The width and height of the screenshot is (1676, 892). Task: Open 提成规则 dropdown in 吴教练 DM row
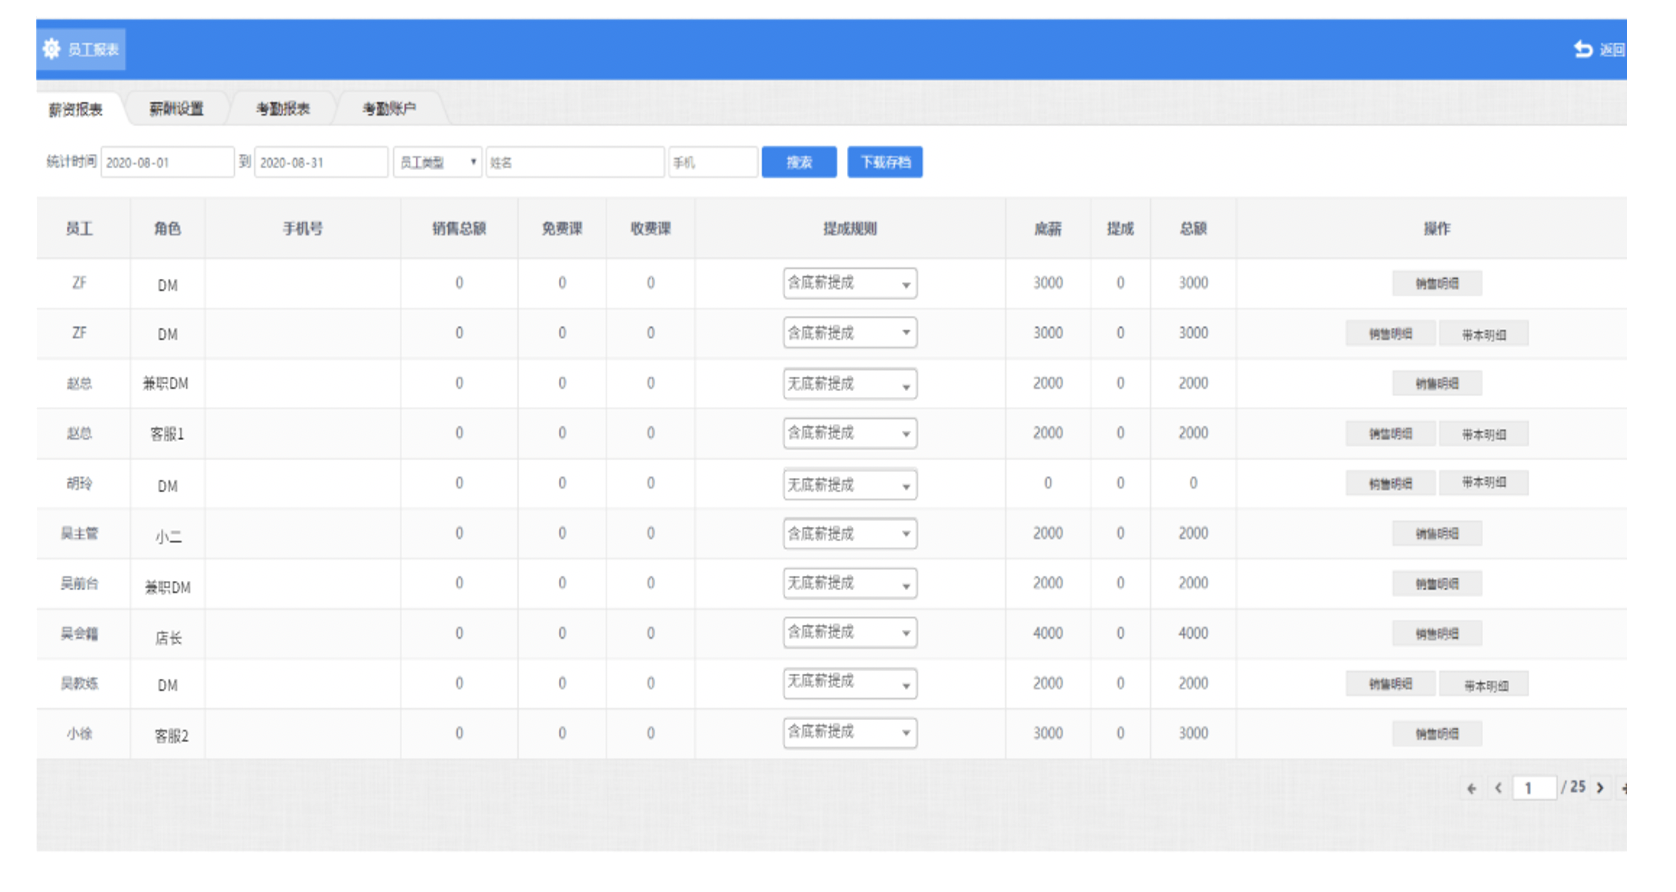(x=850, y=682)
